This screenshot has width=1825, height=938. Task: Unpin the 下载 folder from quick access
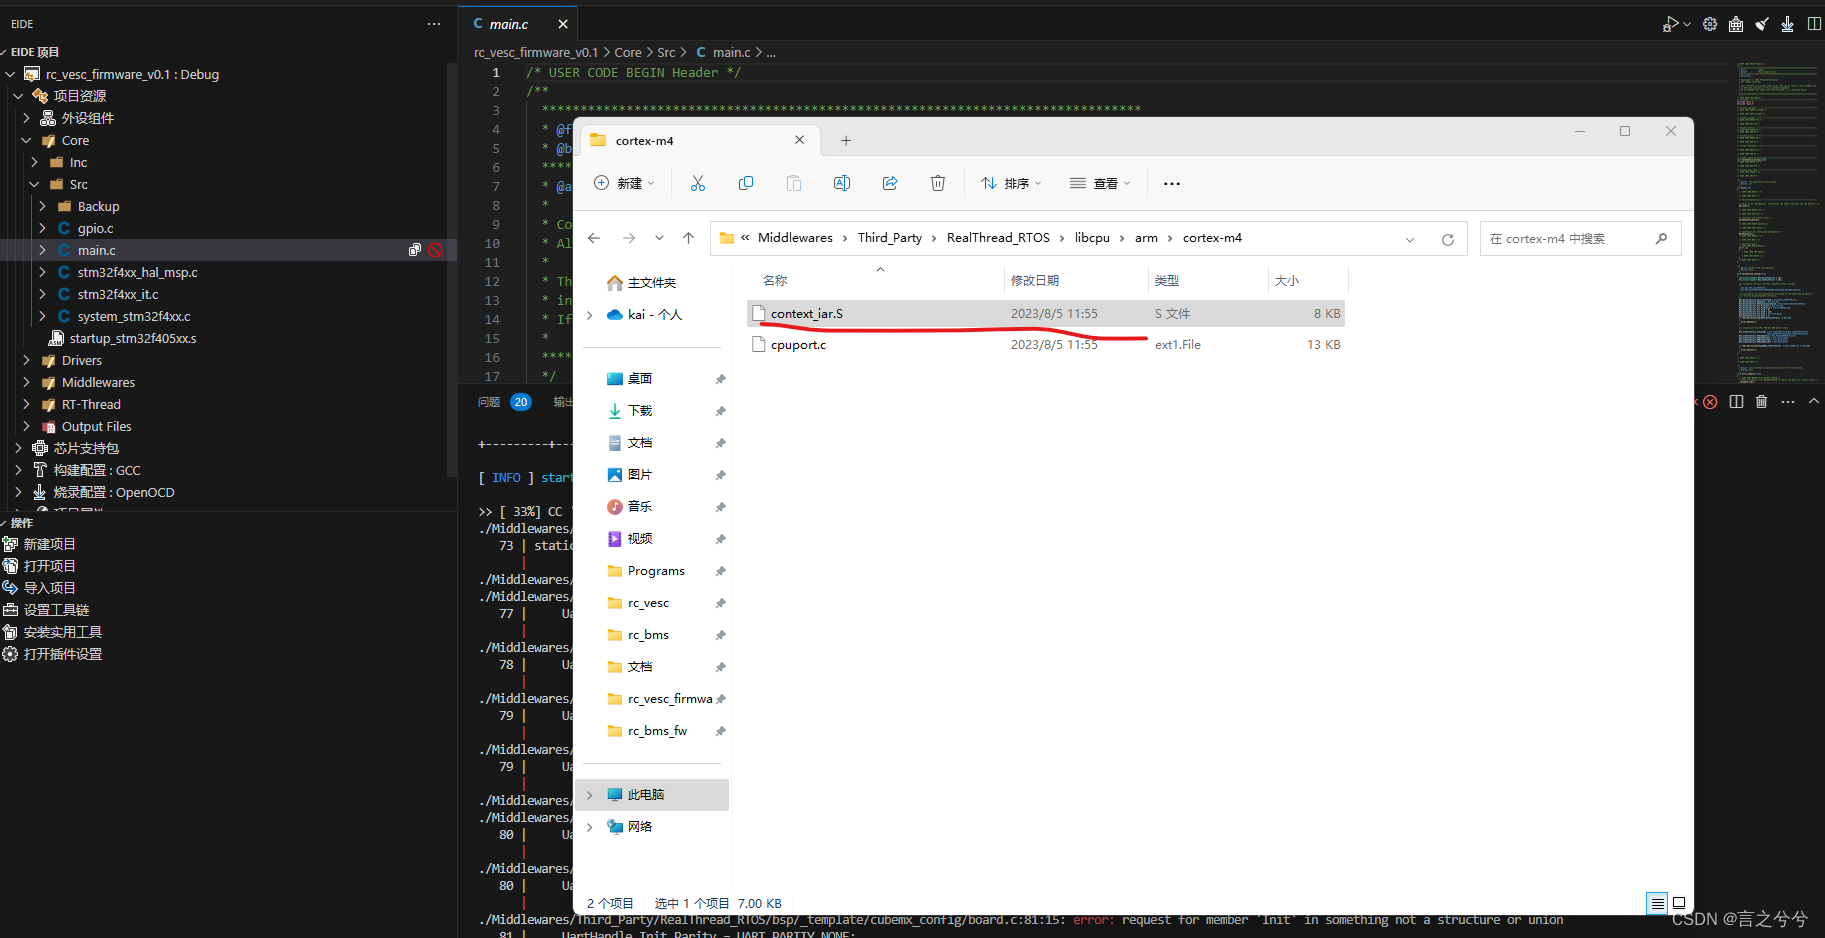pos(720,410)
